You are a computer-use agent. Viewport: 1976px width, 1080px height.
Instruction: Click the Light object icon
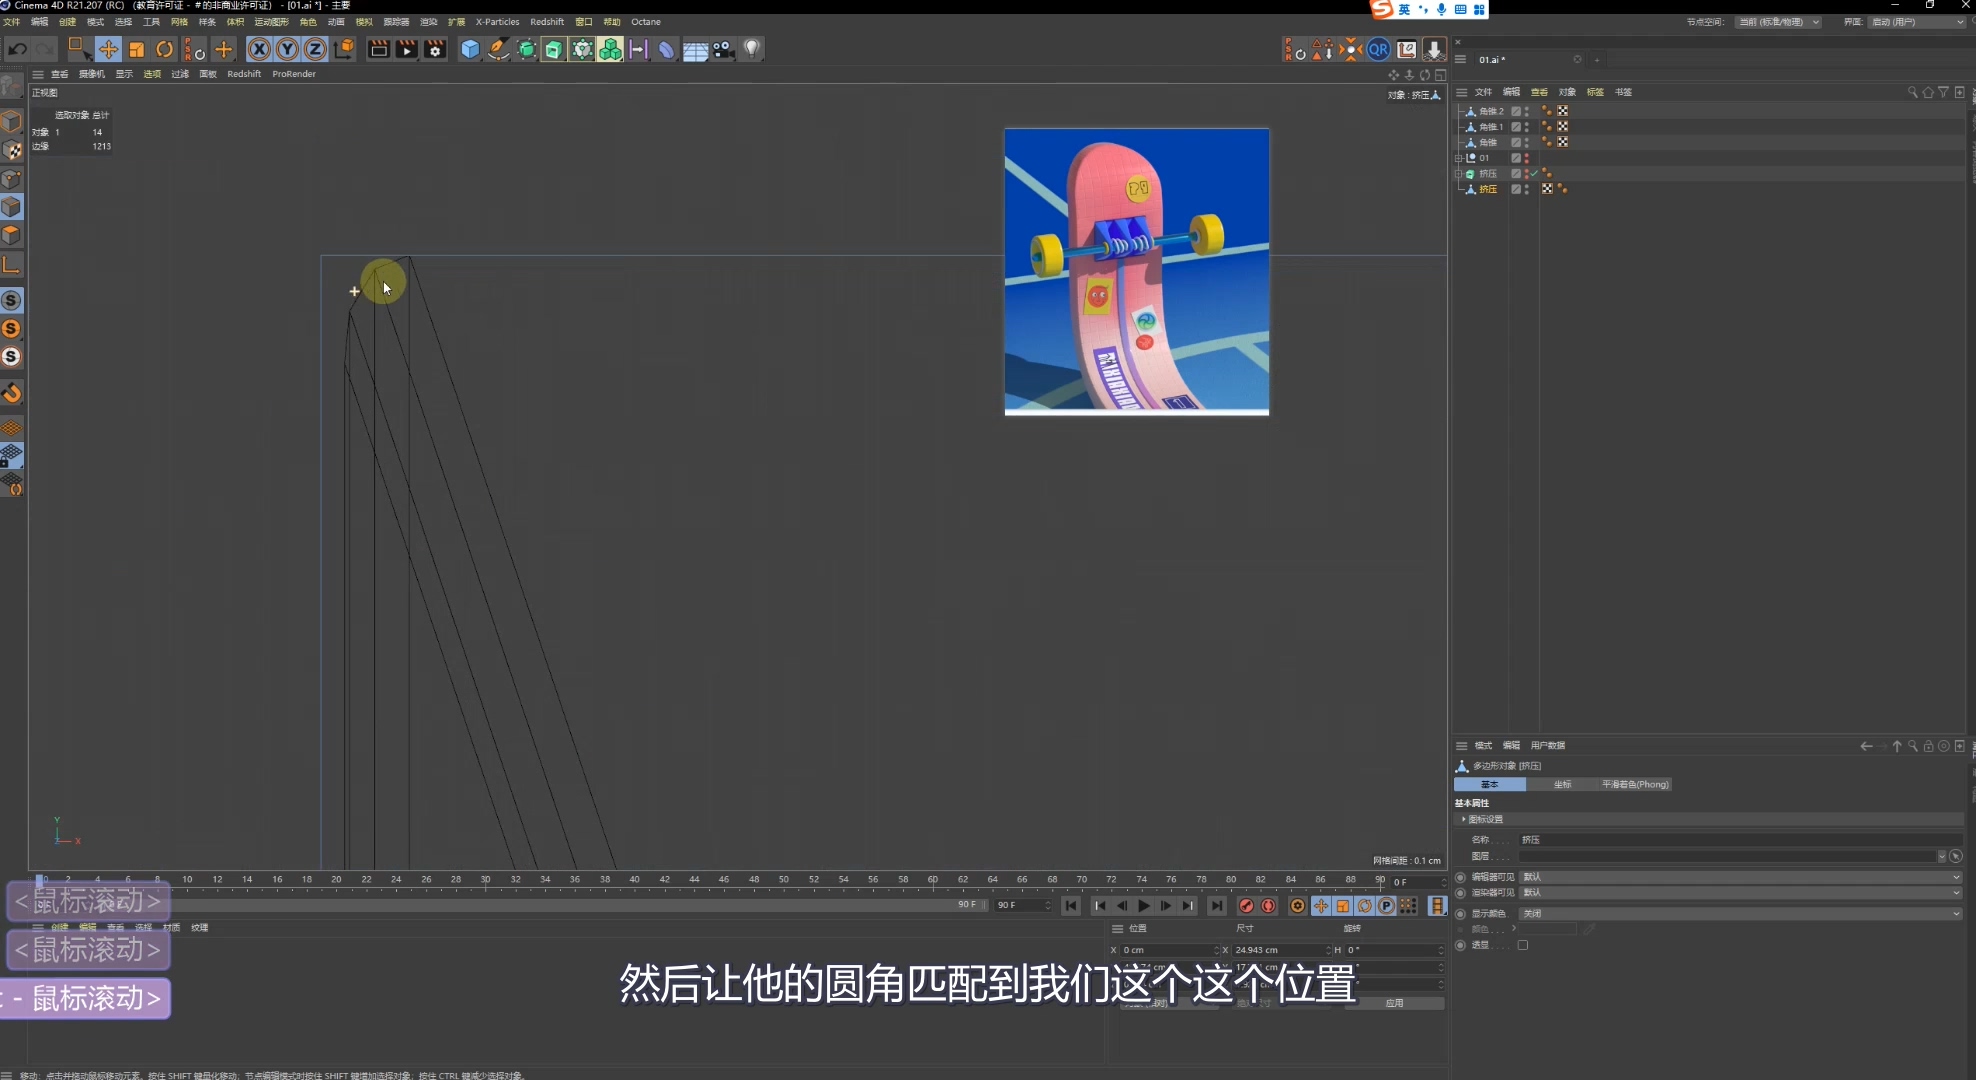pos(752,48)
